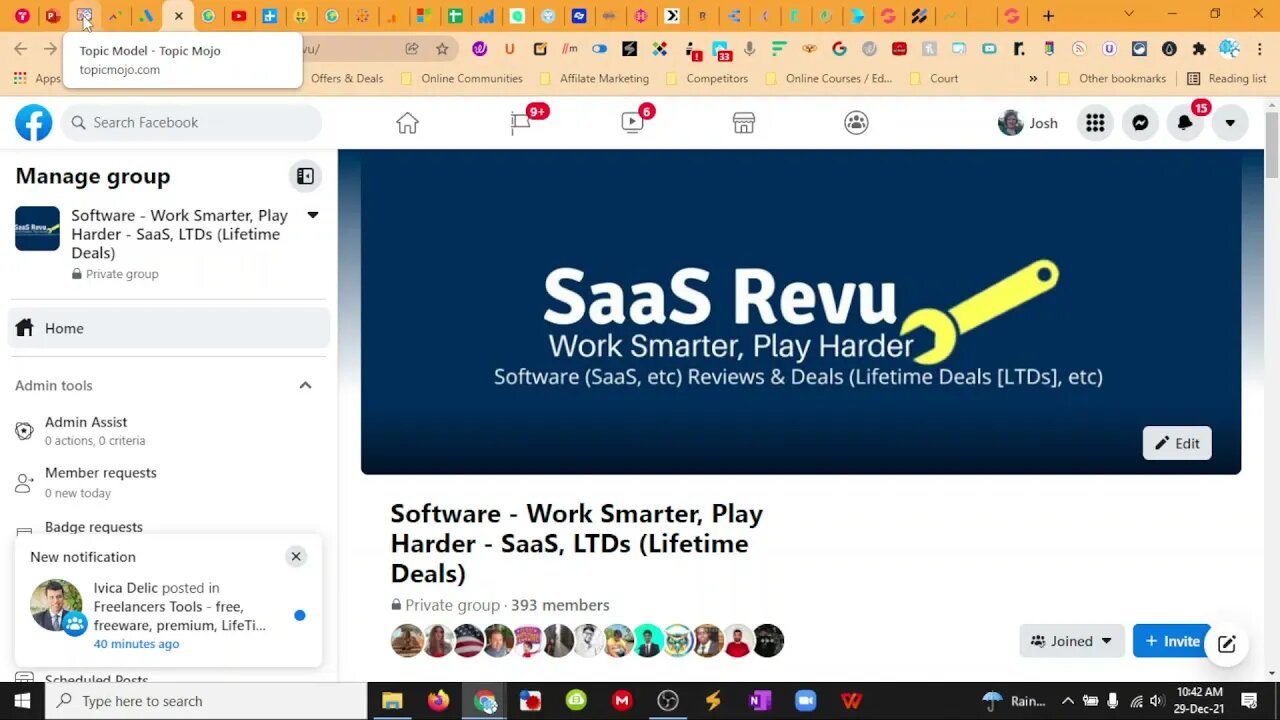Bookmark this page with the star
This screenshot has height=720, width=1280.
coord(442,48)
